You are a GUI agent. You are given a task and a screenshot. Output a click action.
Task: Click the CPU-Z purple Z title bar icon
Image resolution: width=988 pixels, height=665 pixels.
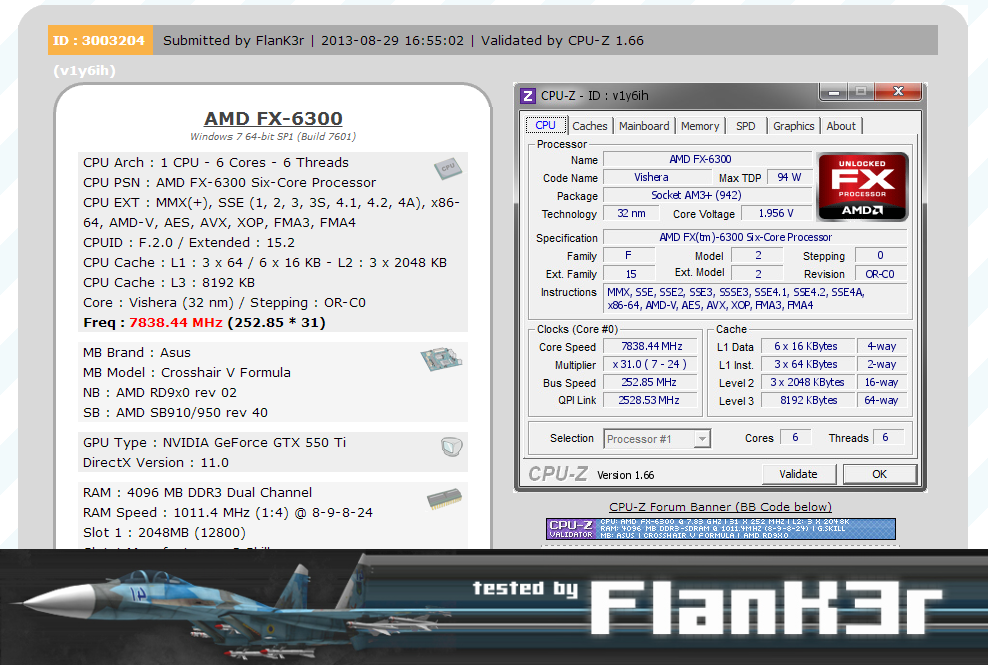pos(527,96)
